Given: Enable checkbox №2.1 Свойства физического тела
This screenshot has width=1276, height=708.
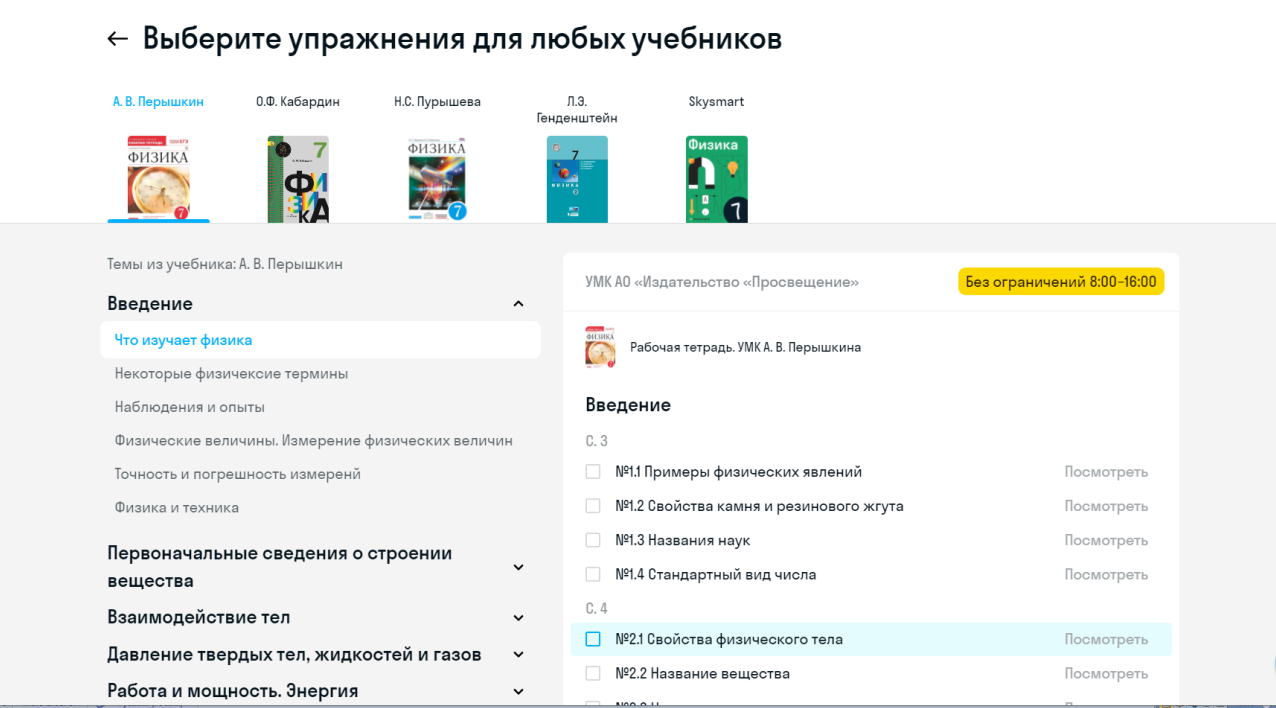Looking at the screenshot, I should 593,639.
